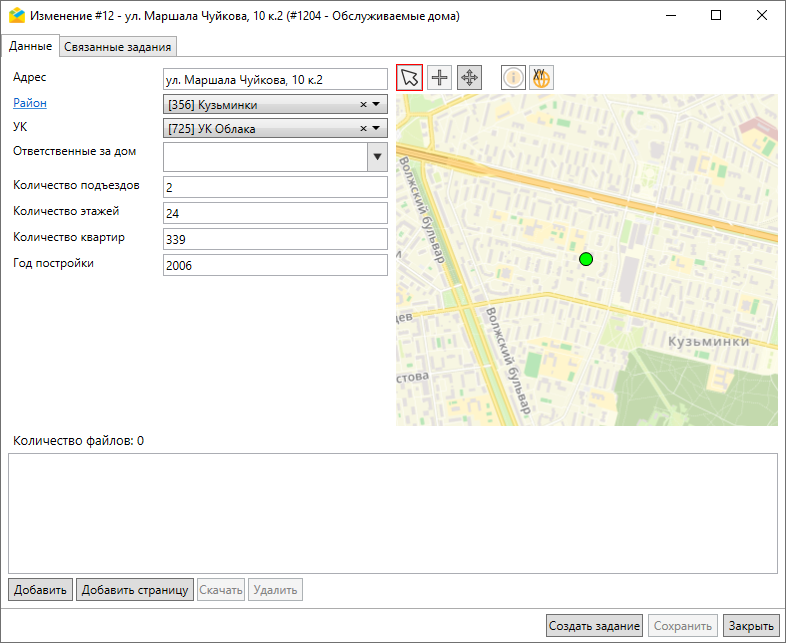Focus the Количество этажей input field
The image size is (786, 643).
tap(274, 213)
